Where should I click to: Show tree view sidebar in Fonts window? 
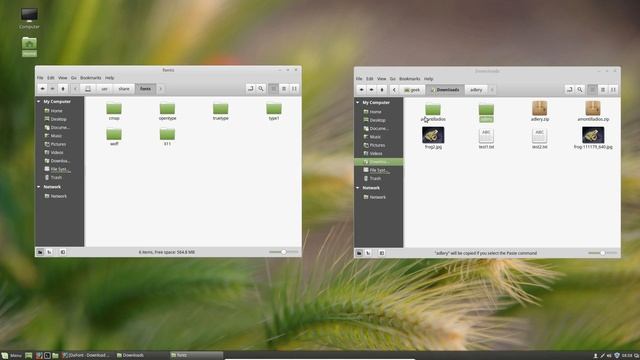click(x=49, y=252)
